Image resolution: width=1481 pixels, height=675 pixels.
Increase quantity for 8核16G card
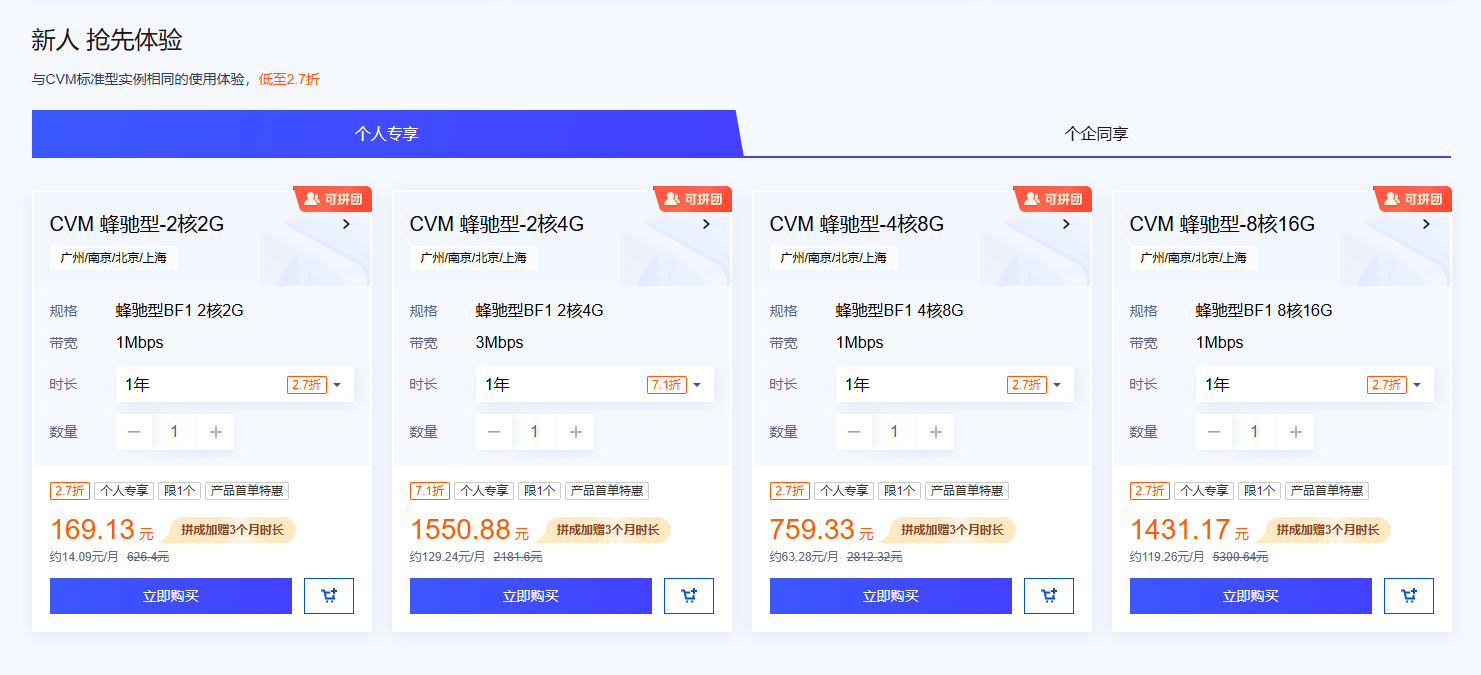point(1296,432)
